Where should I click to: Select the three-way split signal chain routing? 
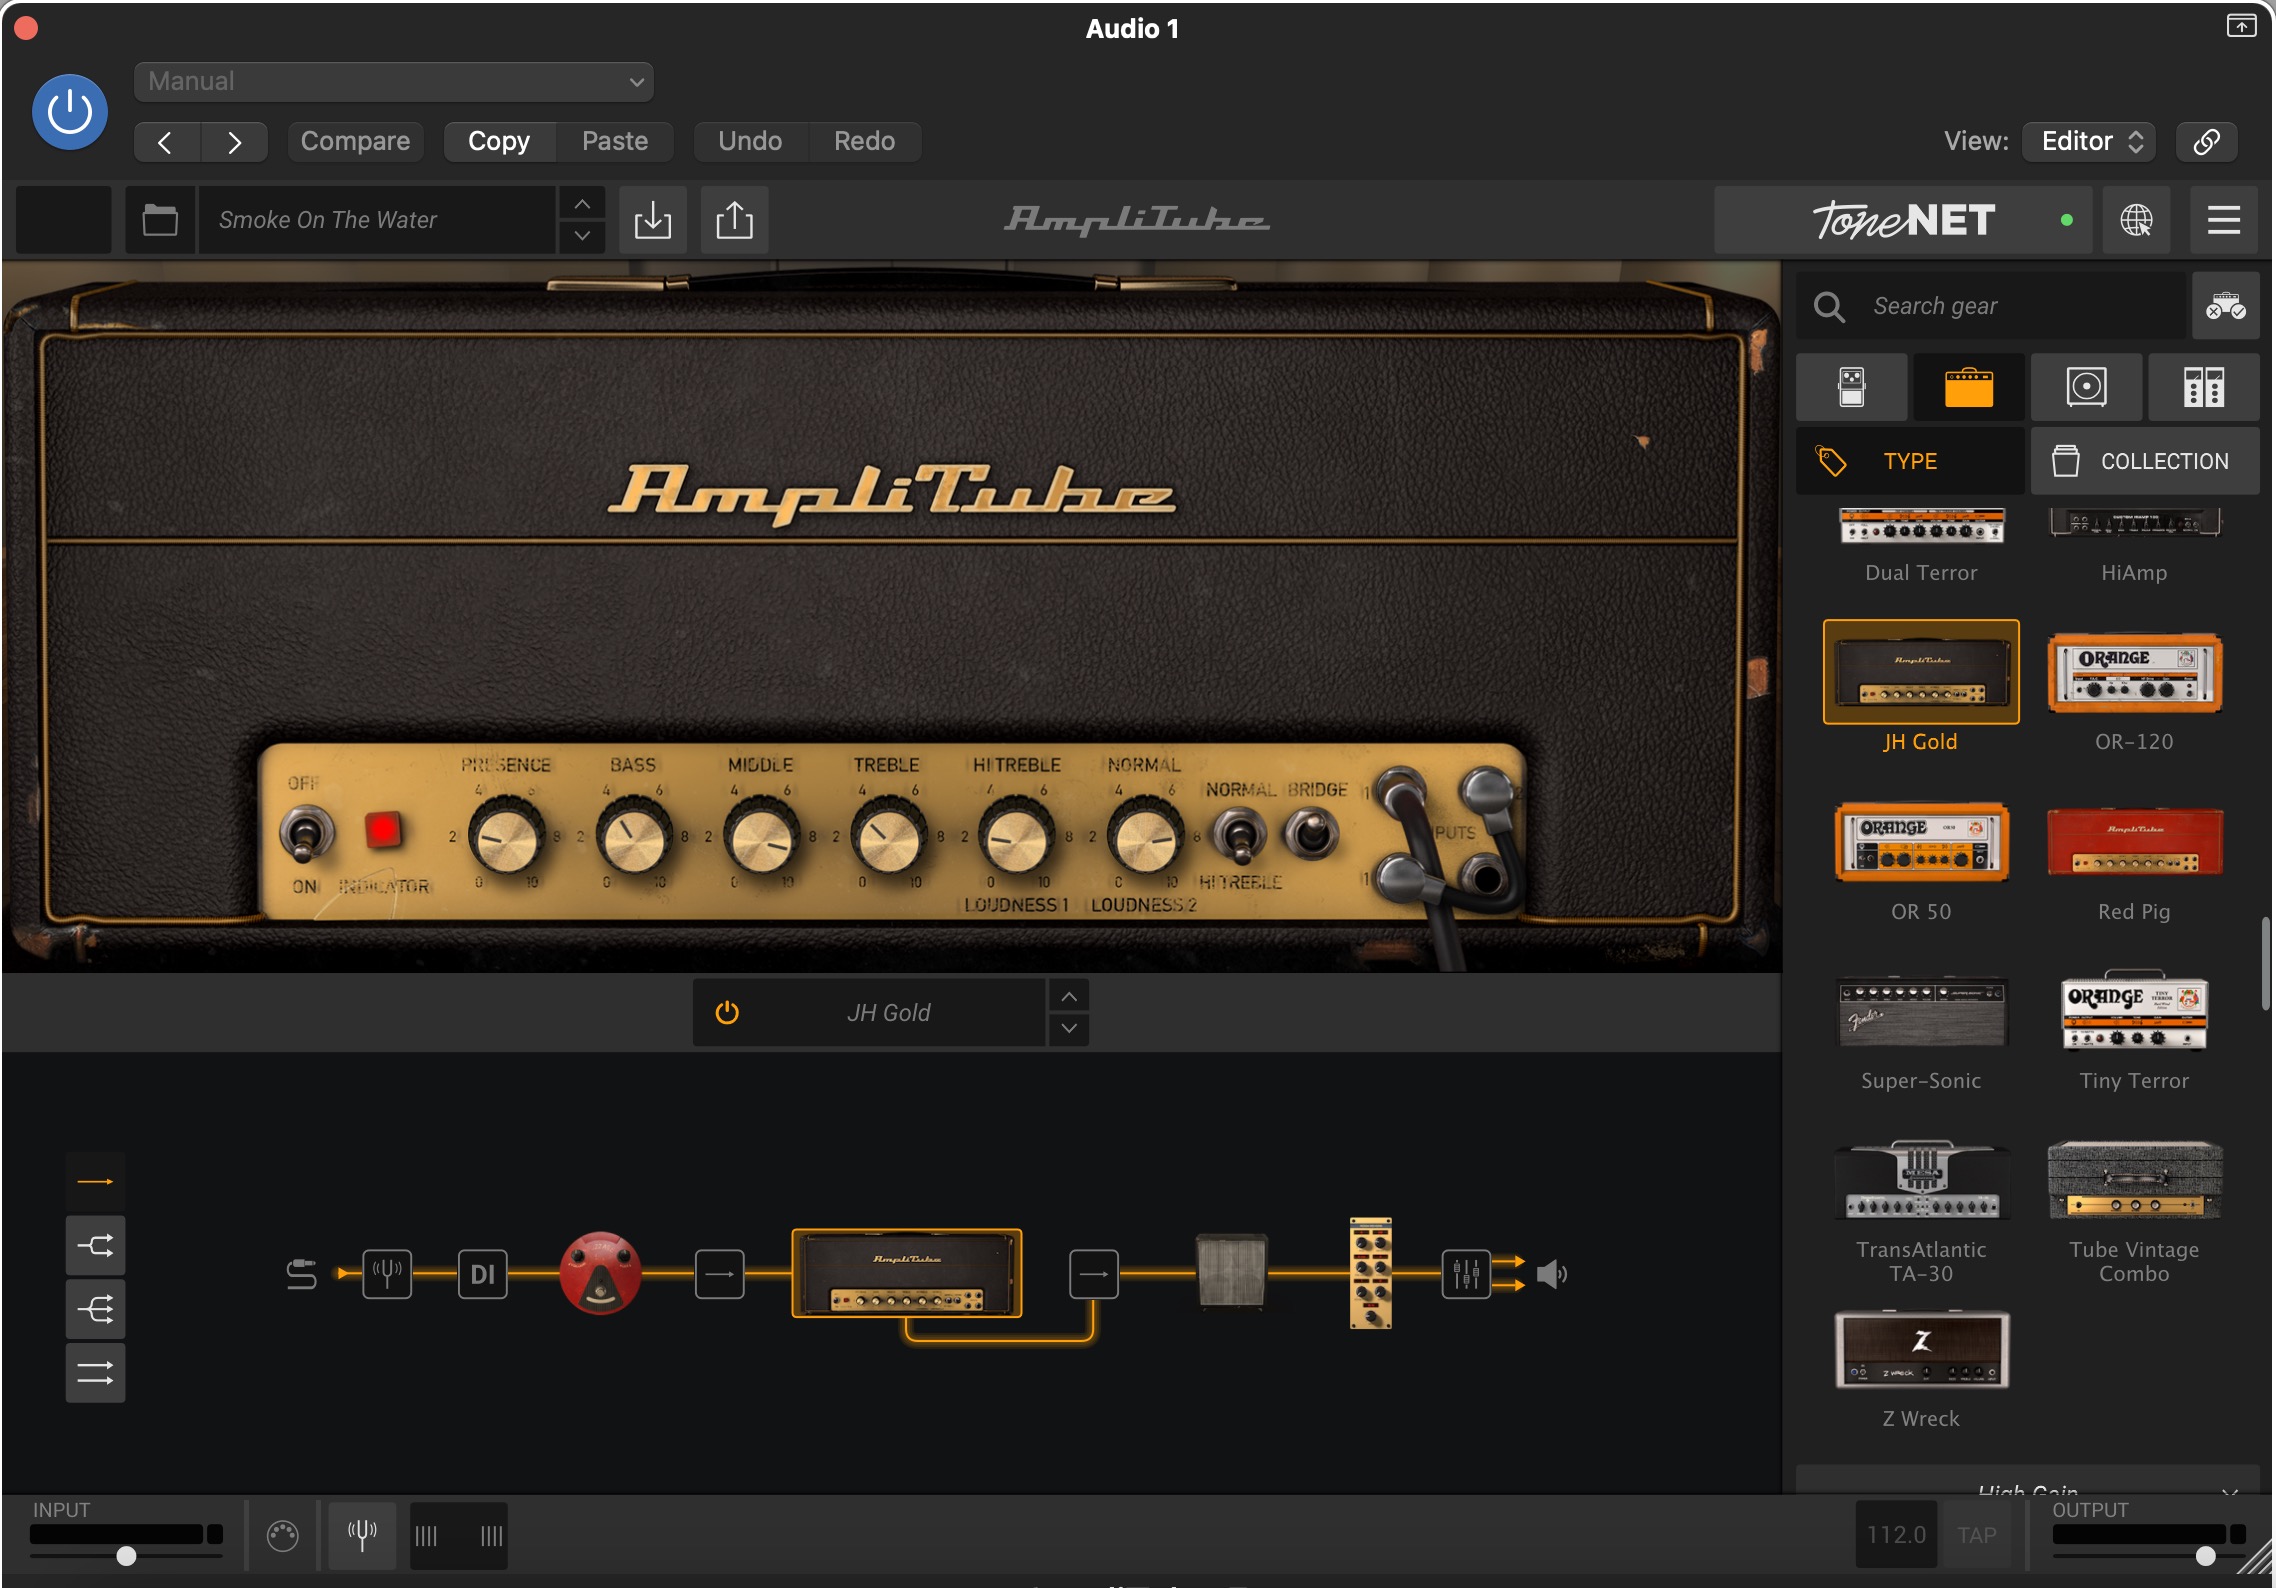96,1309
